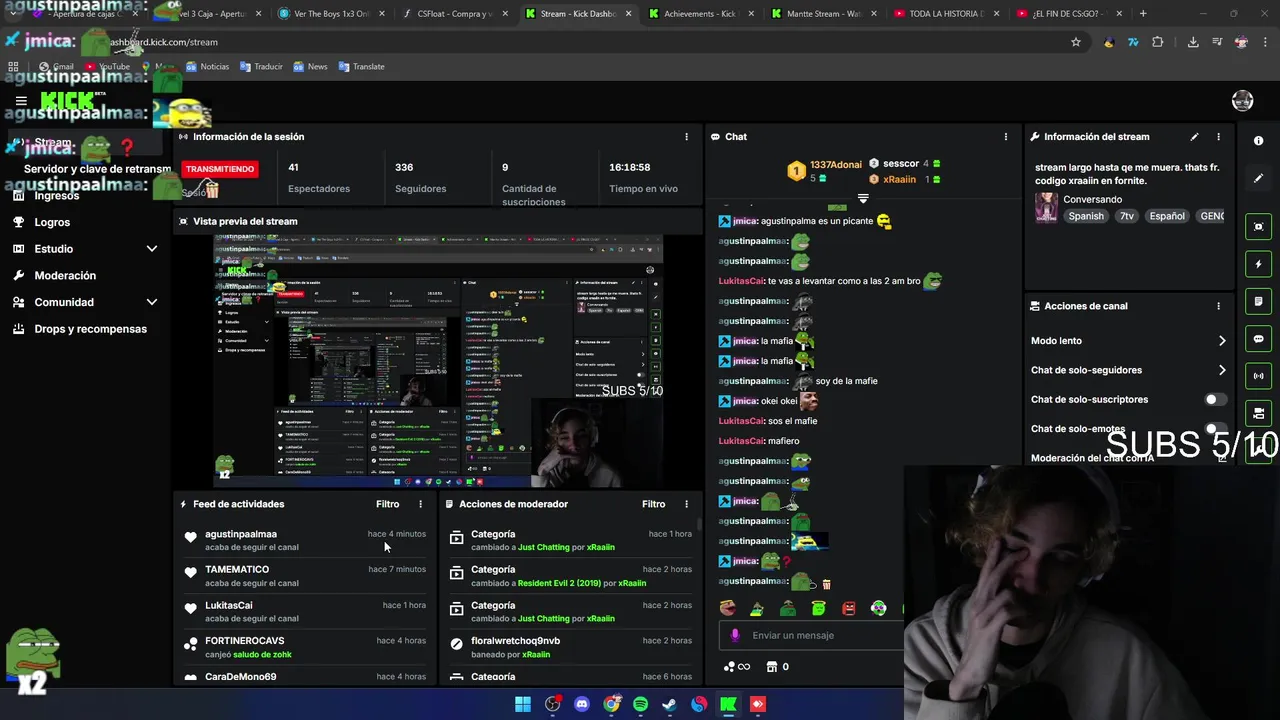Click the Español tag chip
1280x720 pixels.
[1167, 216]
